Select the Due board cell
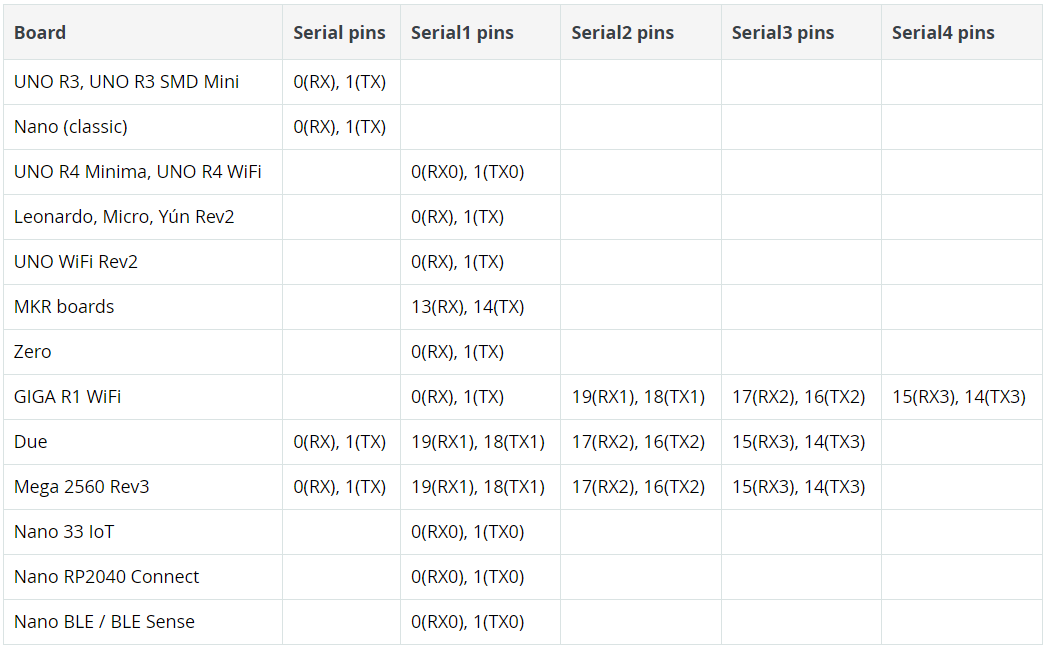Viewport: 1046px width, 649px height. tap(31, 442)
